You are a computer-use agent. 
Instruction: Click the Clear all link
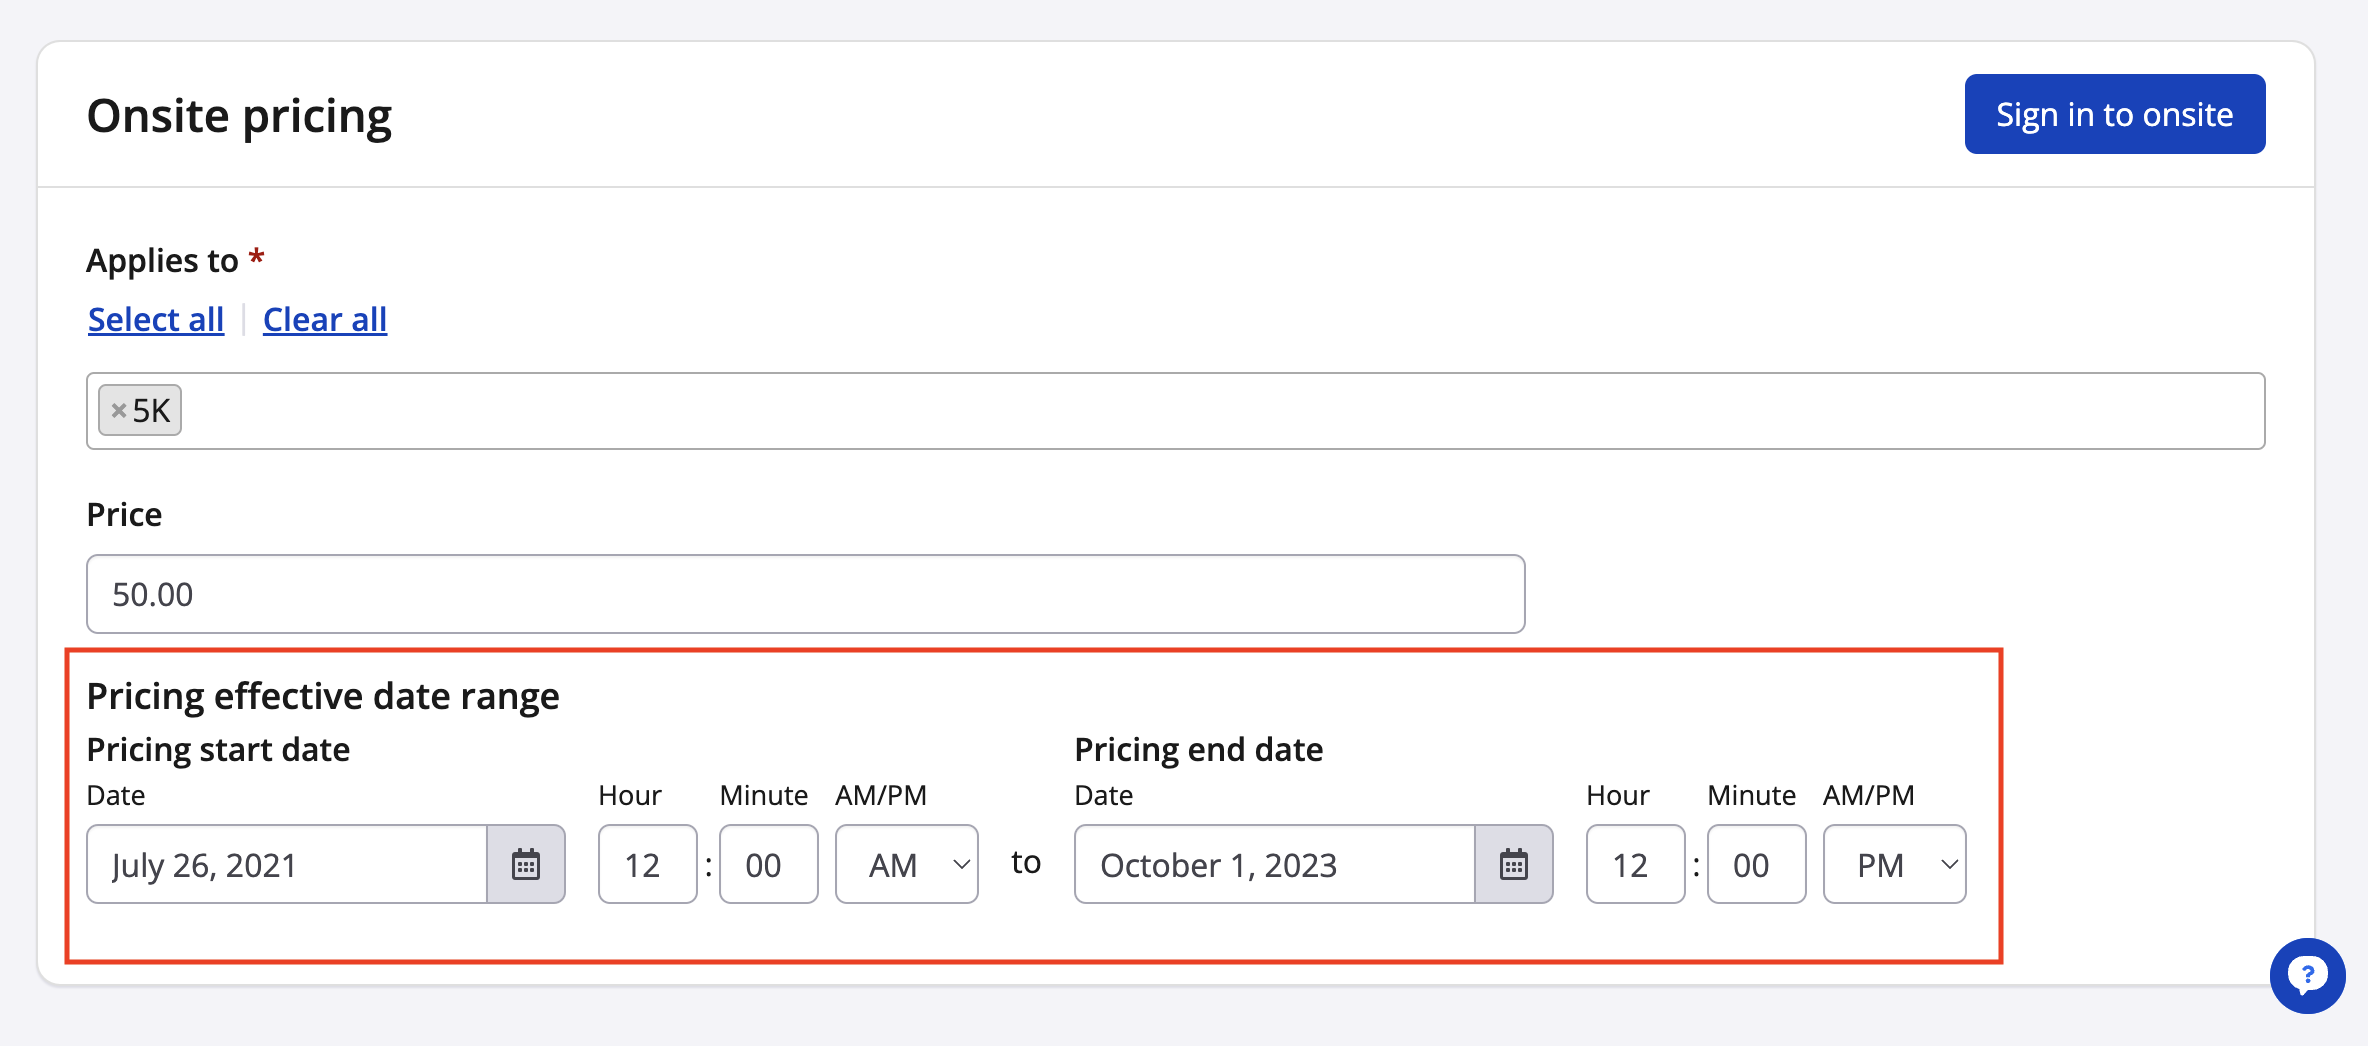(324, 319)
